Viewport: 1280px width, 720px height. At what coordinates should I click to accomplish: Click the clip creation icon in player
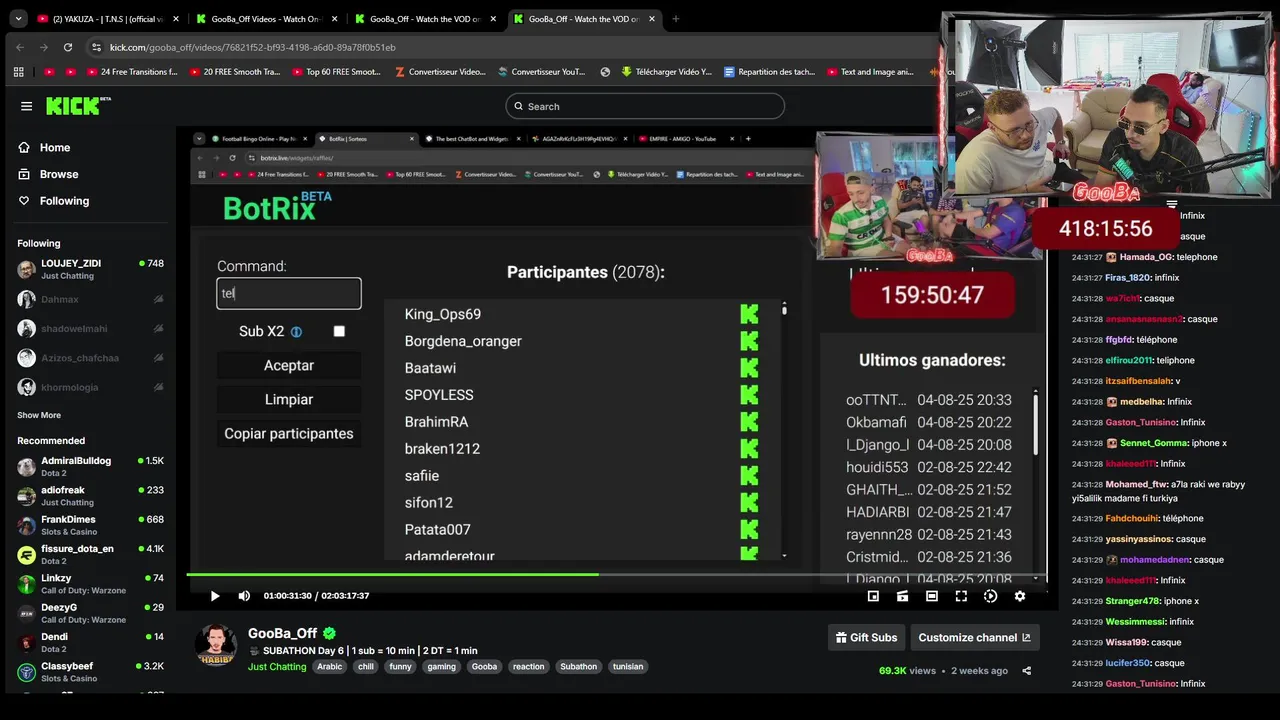902,596
